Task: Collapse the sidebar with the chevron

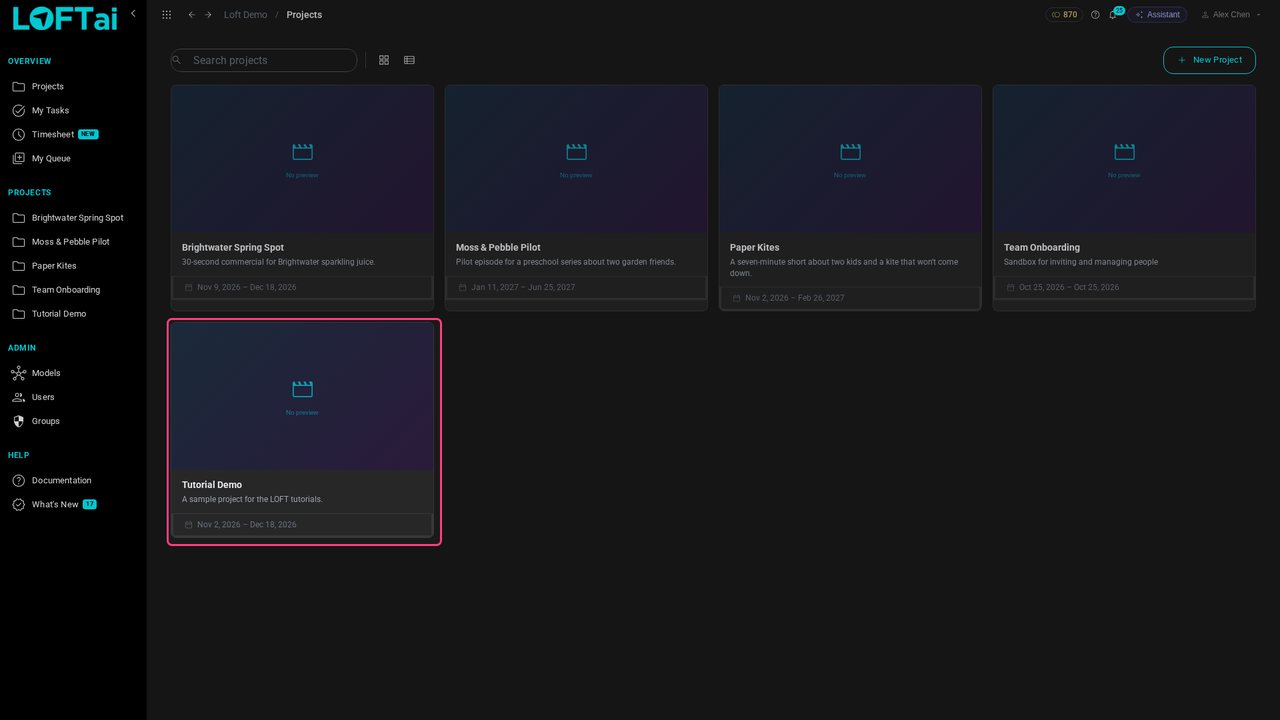Action: [133, 14]
